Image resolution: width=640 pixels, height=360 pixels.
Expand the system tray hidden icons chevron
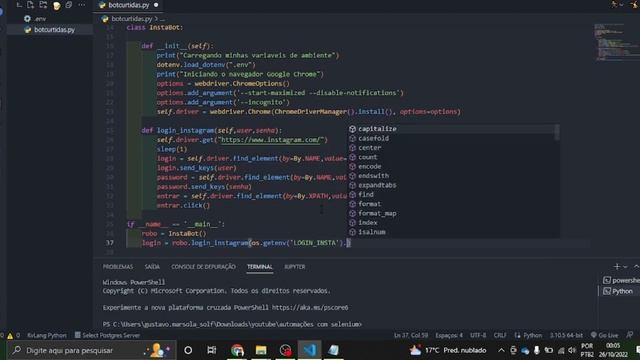pyautogui.click(x=501, y=350)
